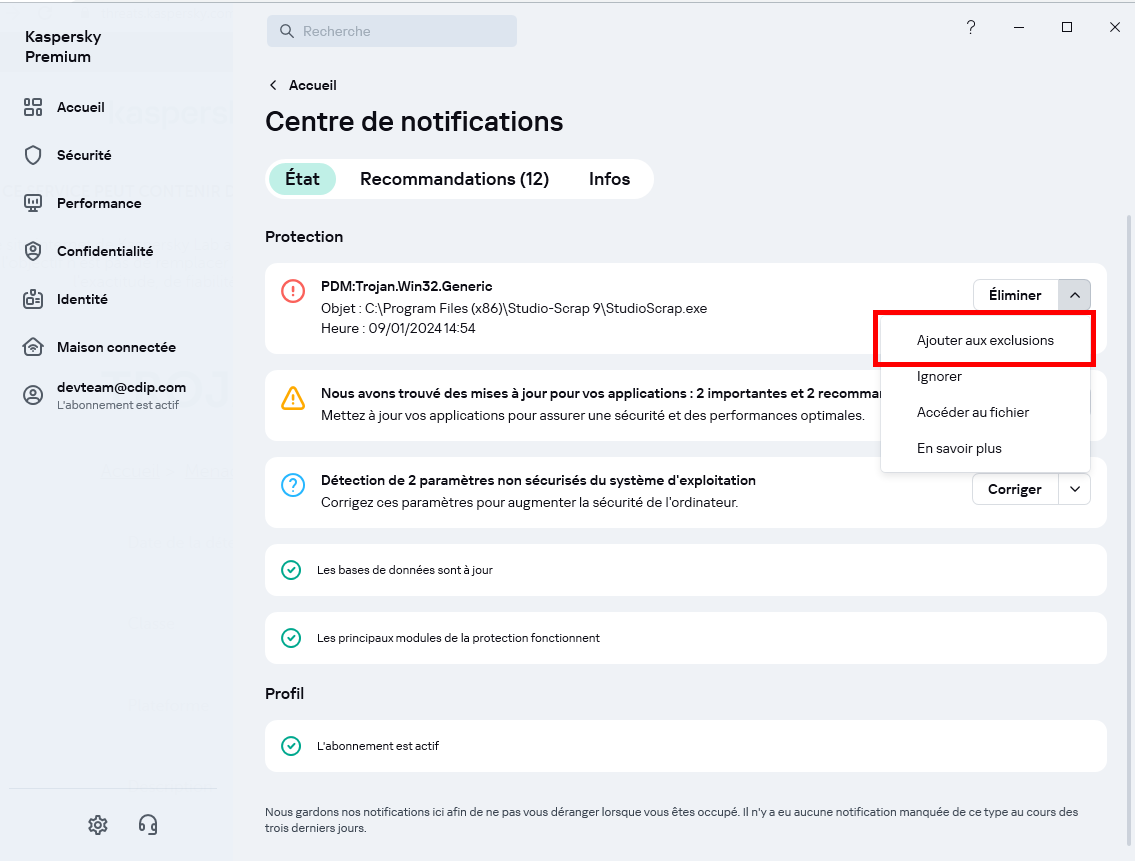The width and height of the screenshot is (1135, 861).
Task: Go back using the chevron before Accueil
Action: (273, 85)
